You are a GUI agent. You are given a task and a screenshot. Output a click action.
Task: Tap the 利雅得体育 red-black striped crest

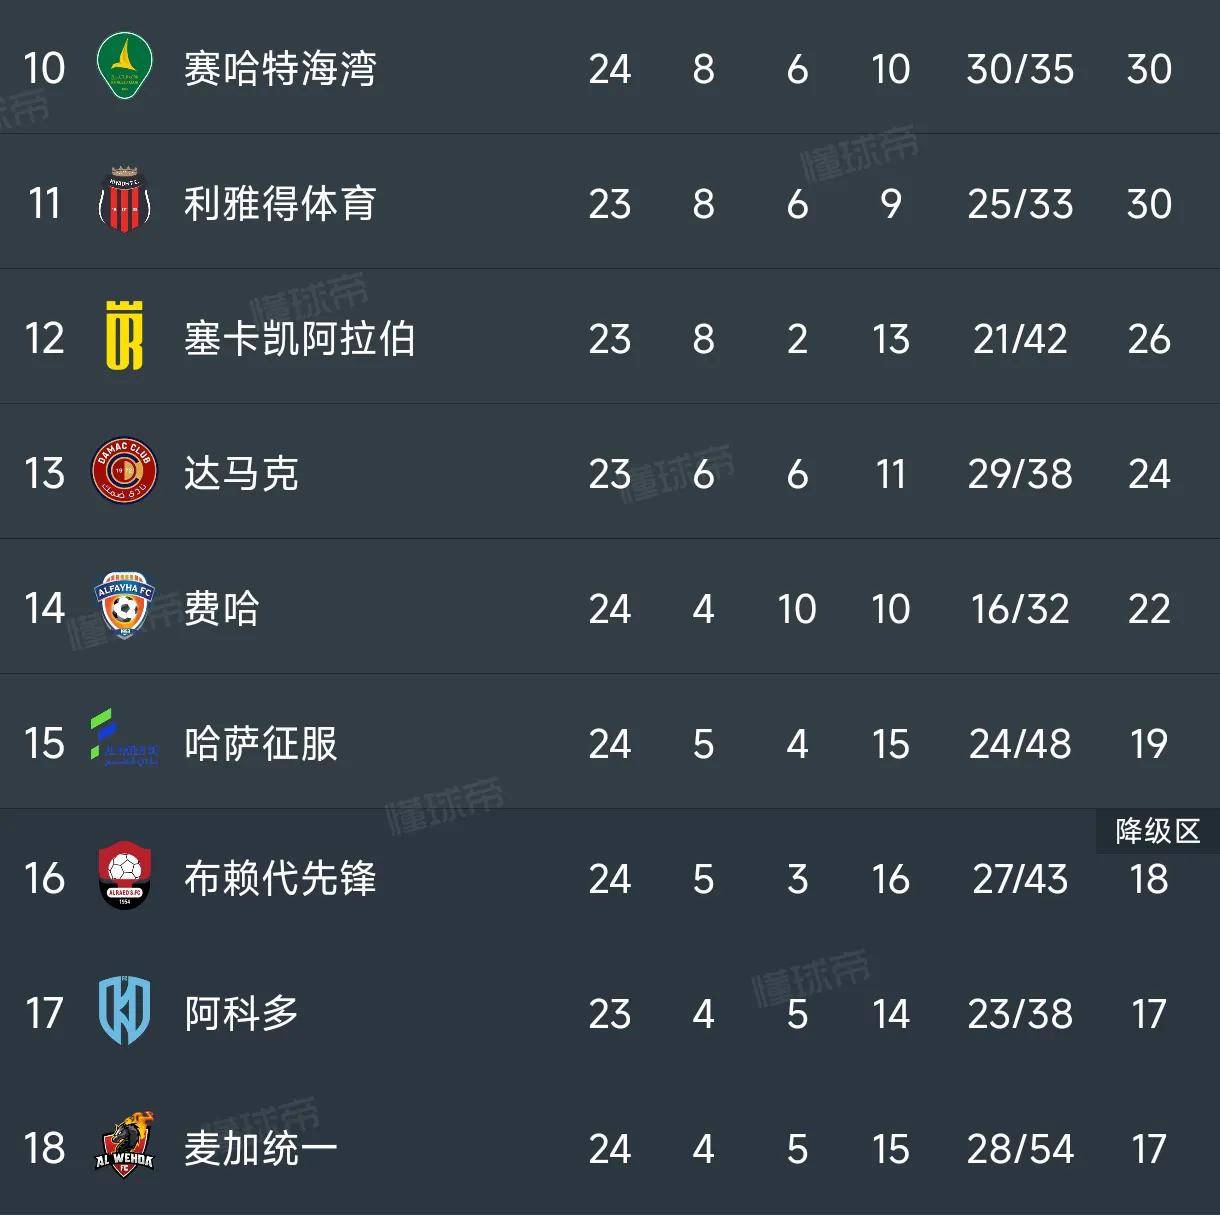(124, 202)
